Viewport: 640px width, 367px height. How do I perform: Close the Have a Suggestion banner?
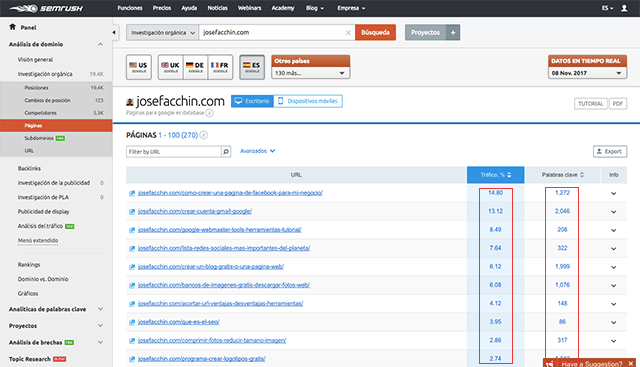[631, 363]
